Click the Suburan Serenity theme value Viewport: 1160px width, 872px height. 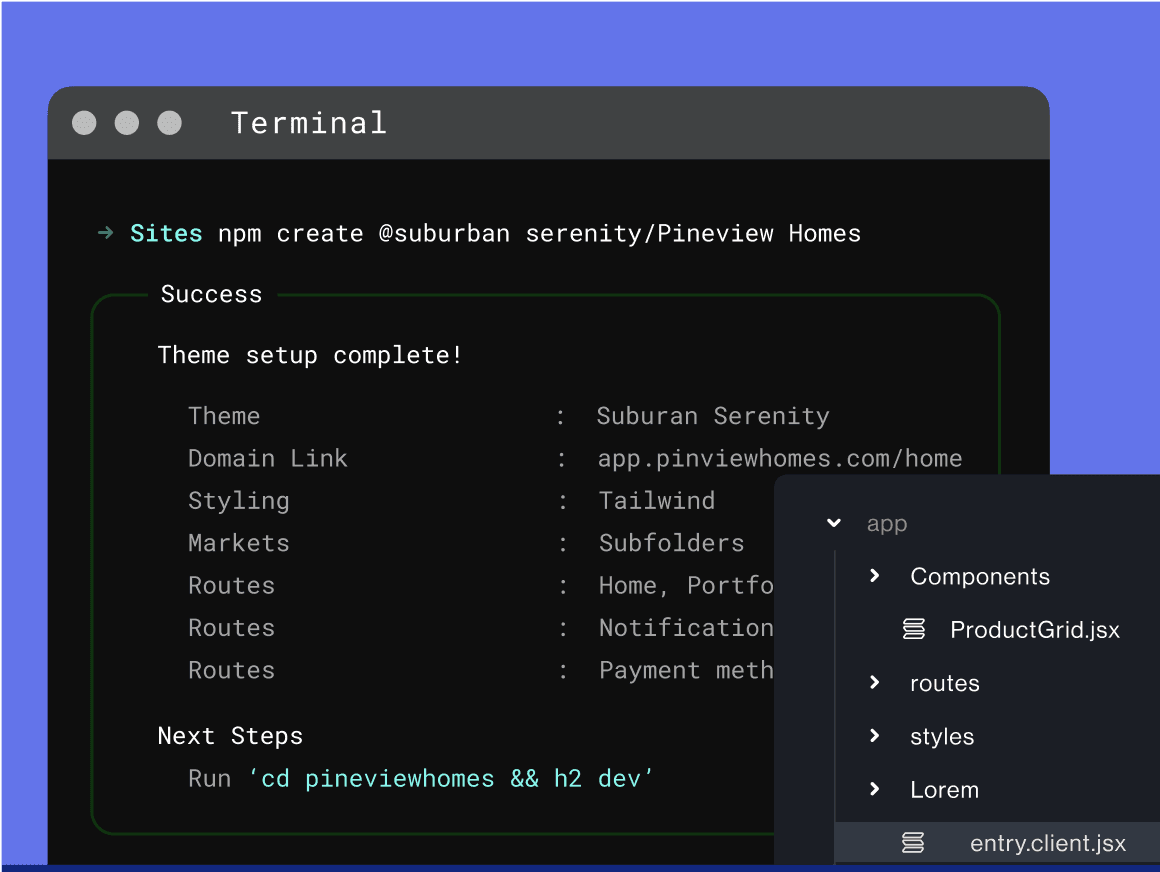click(x=713, y=416)
